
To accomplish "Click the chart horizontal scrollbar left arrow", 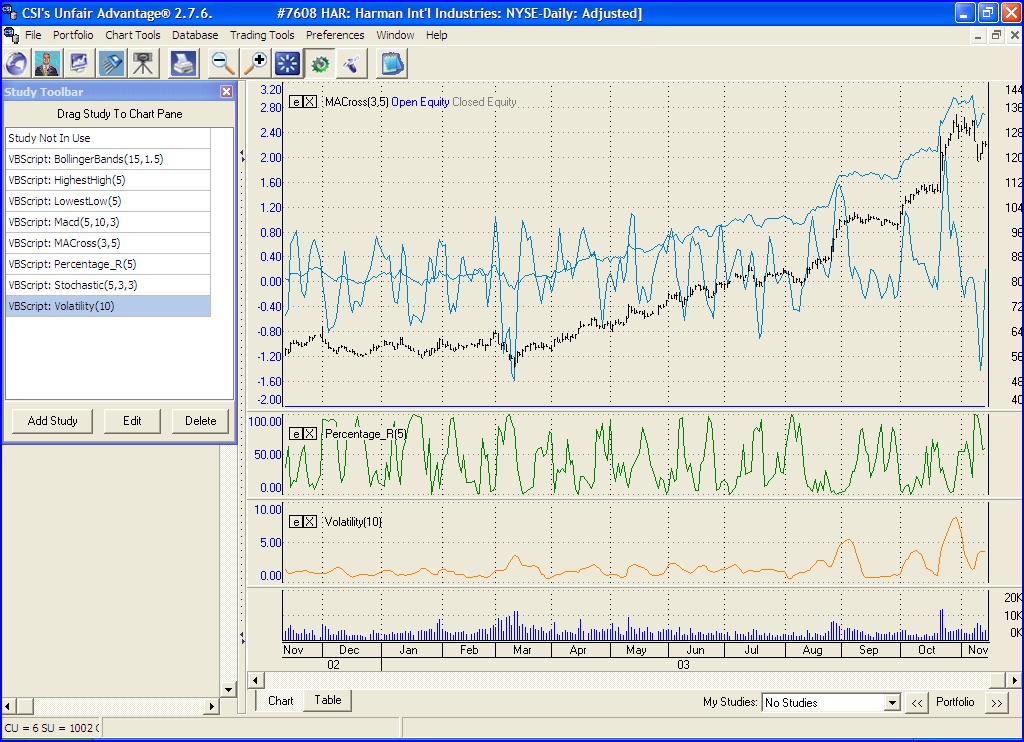I will pyautogui.click(x=256, y=680).
